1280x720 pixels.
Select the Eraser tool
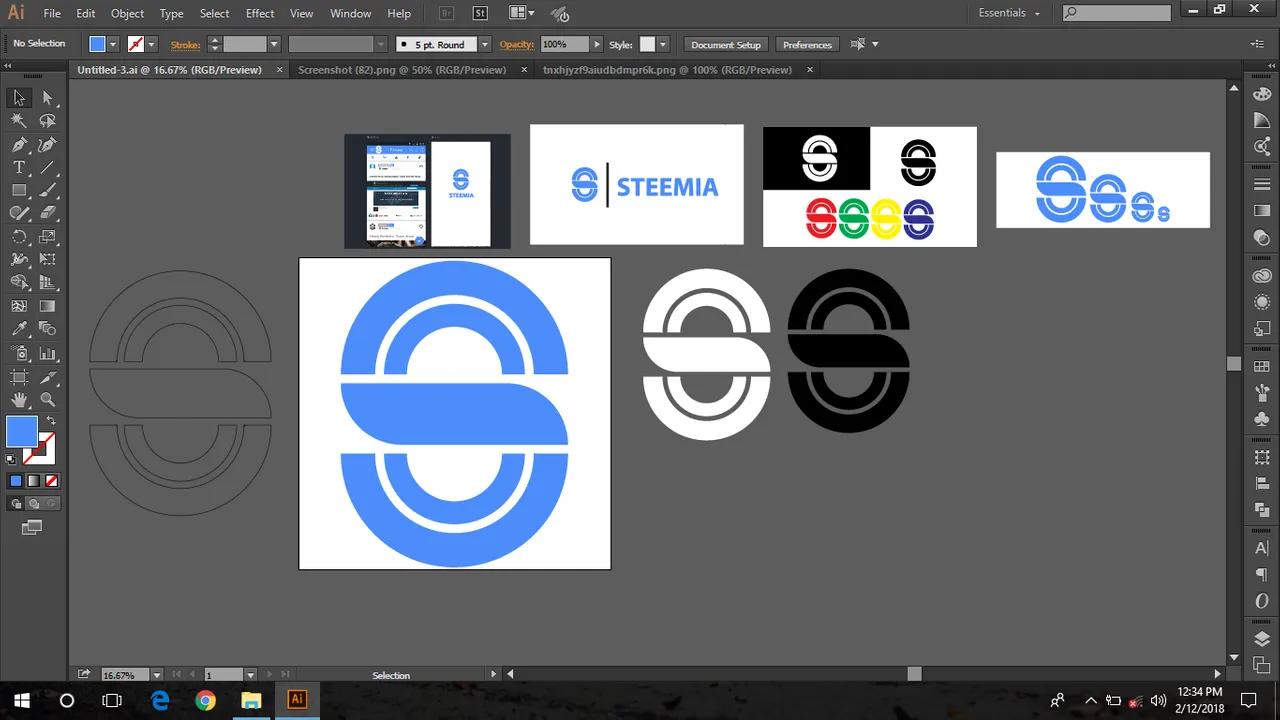(x=47, y=213)
